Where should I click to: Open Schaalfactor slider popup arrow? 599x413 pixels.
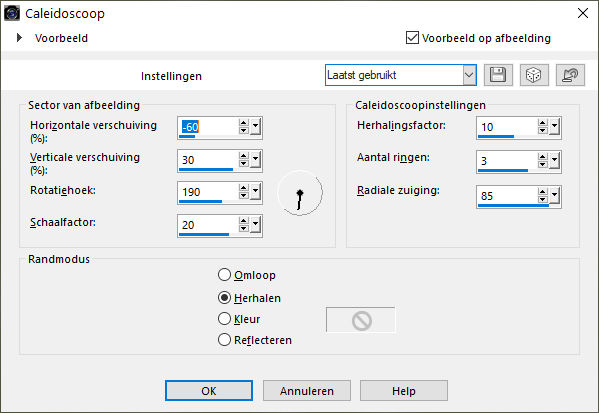(x=256, y=224)
